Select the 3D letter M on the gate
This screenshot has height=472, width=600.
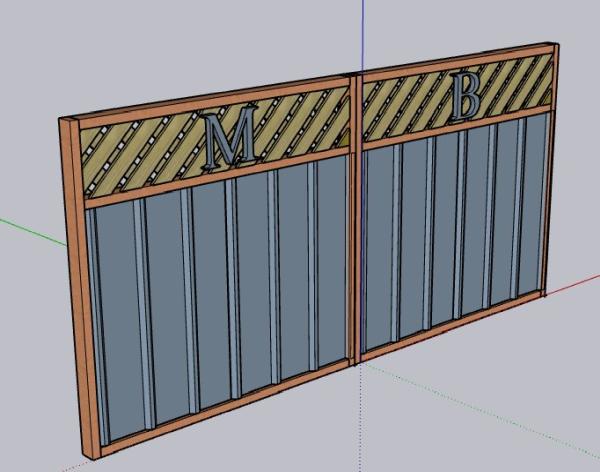click(231, 138)
